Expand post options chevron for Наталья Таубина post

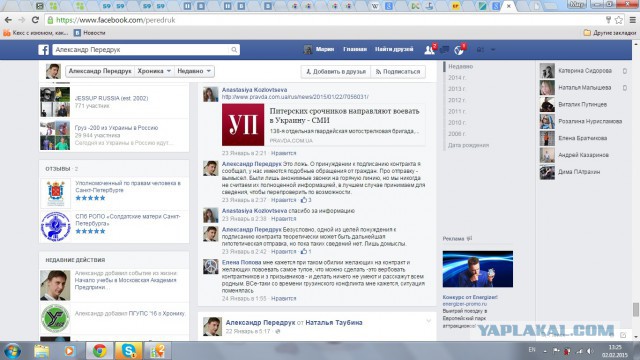pos(429,321)
